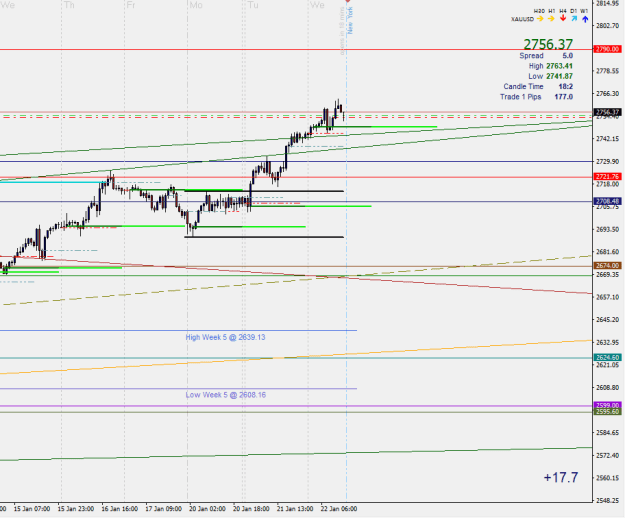
Task: Select the teal 2624.60 price tag
Action: pyautogui.click(x=607, y=357)
